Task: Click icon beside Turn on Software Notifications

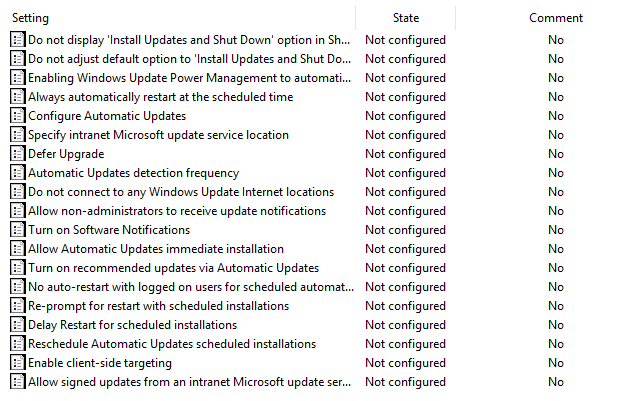Action: (18, 230)
